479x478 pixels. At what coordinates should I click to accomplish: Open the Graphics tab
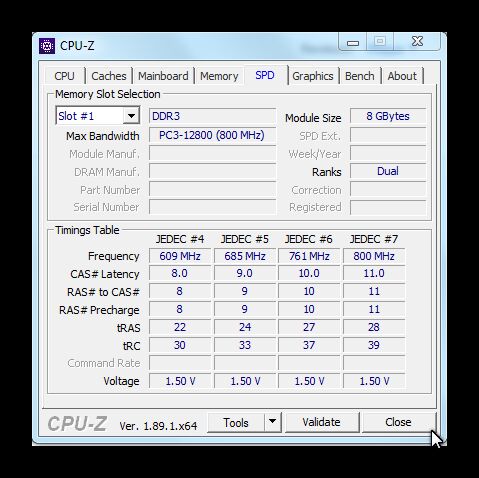coord(313,76)
